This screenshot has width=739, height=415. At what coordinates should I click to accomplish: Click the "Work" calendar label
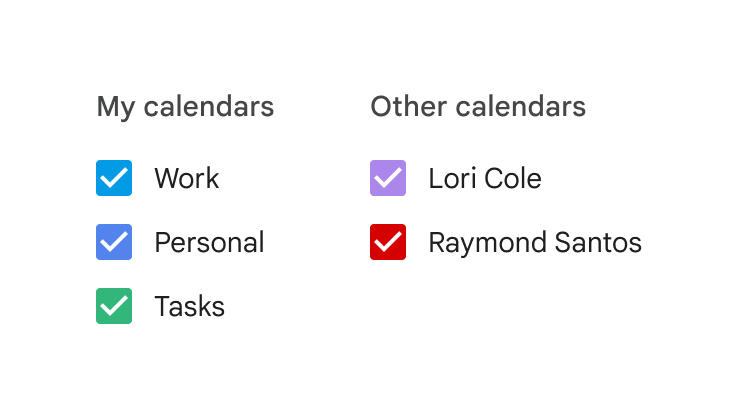pyautogui.click(x=186, y=179)
